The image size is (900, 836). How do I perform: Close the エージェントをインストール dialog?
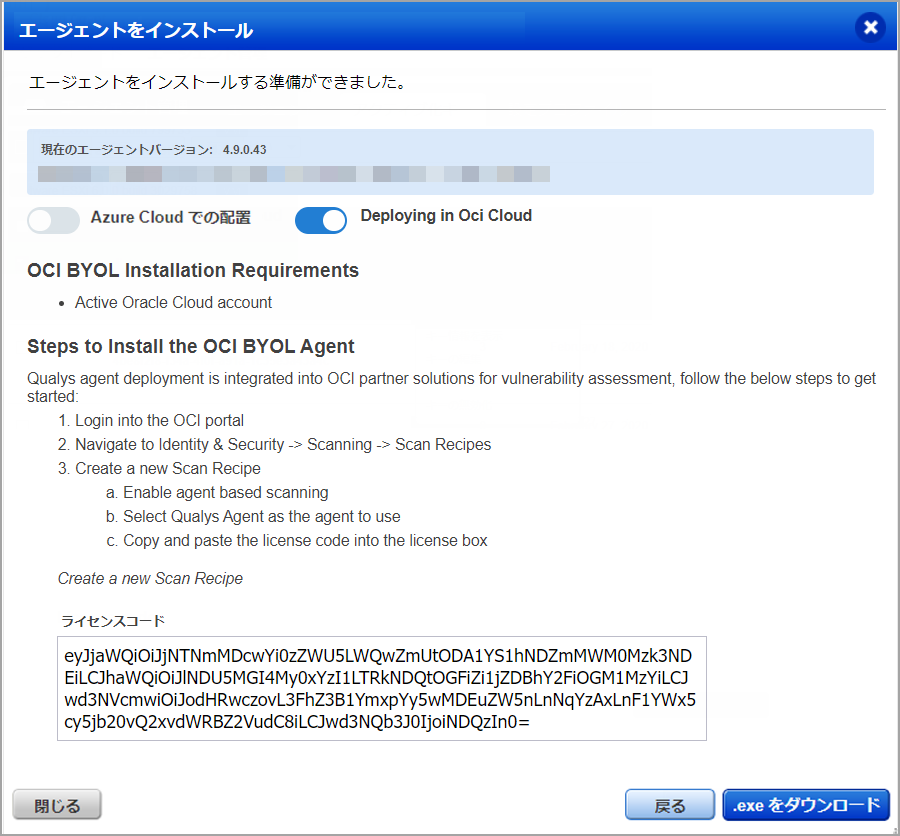tap(870, 27)
